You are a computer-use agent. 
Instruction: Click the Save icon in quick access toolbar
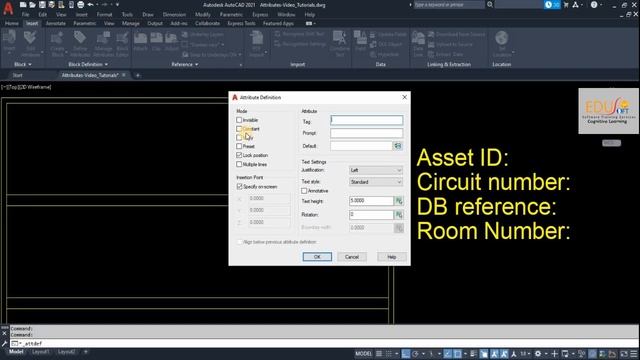[42, 5]
